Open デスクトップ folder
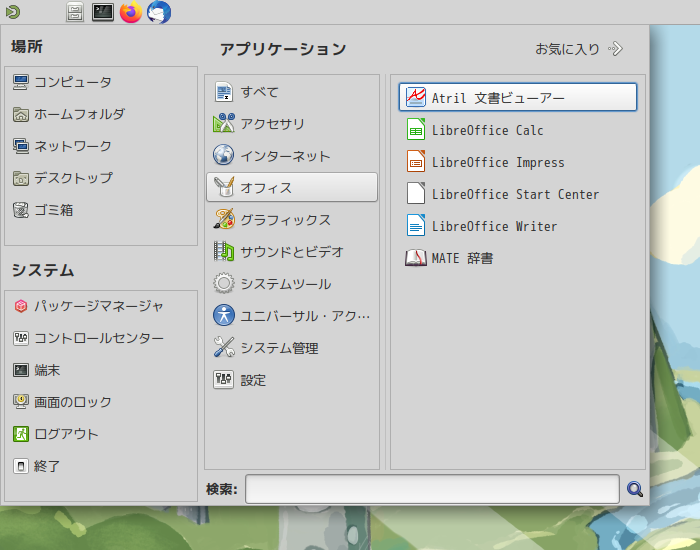 click(101, 178)
